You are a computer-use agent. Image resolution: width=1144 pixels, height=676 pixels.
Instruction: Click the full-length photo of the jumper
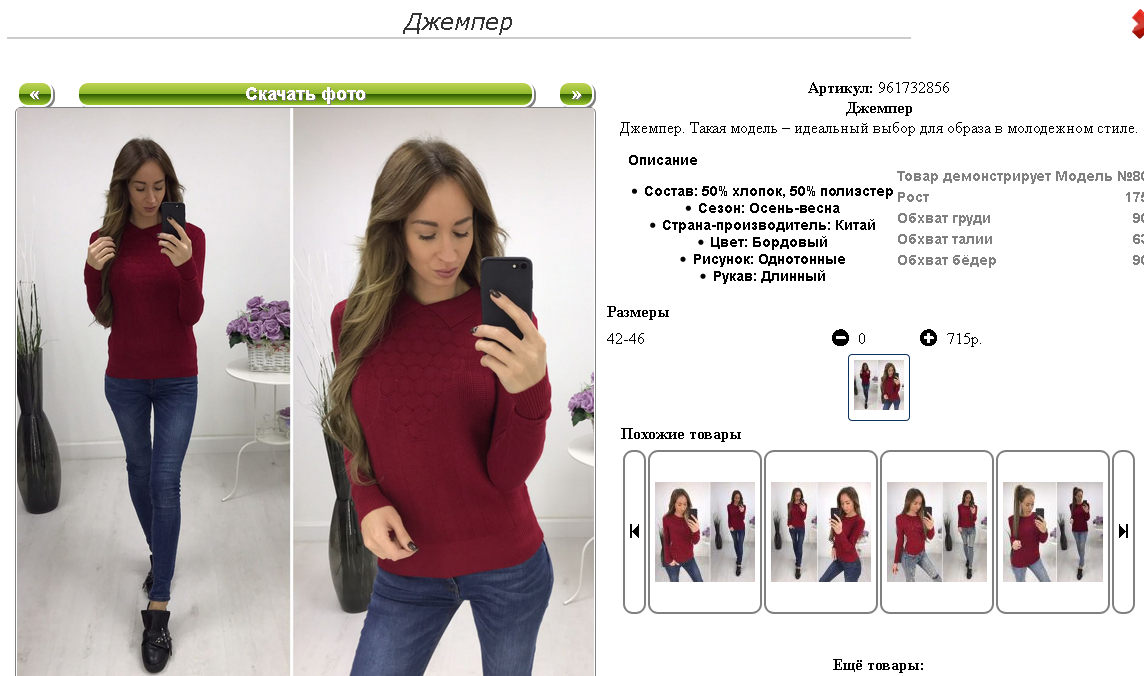click(x=153, y=392)
